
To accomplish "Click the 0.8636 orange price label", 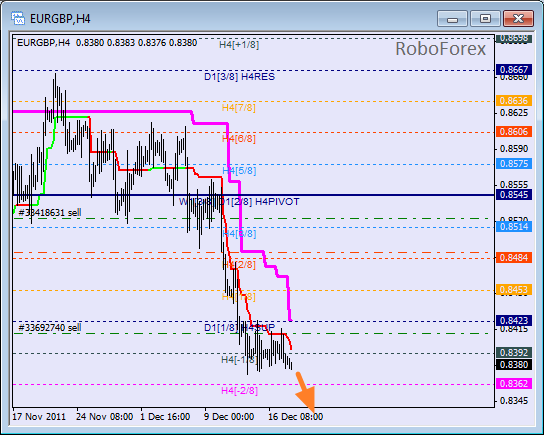I will (x=514, y=101).
